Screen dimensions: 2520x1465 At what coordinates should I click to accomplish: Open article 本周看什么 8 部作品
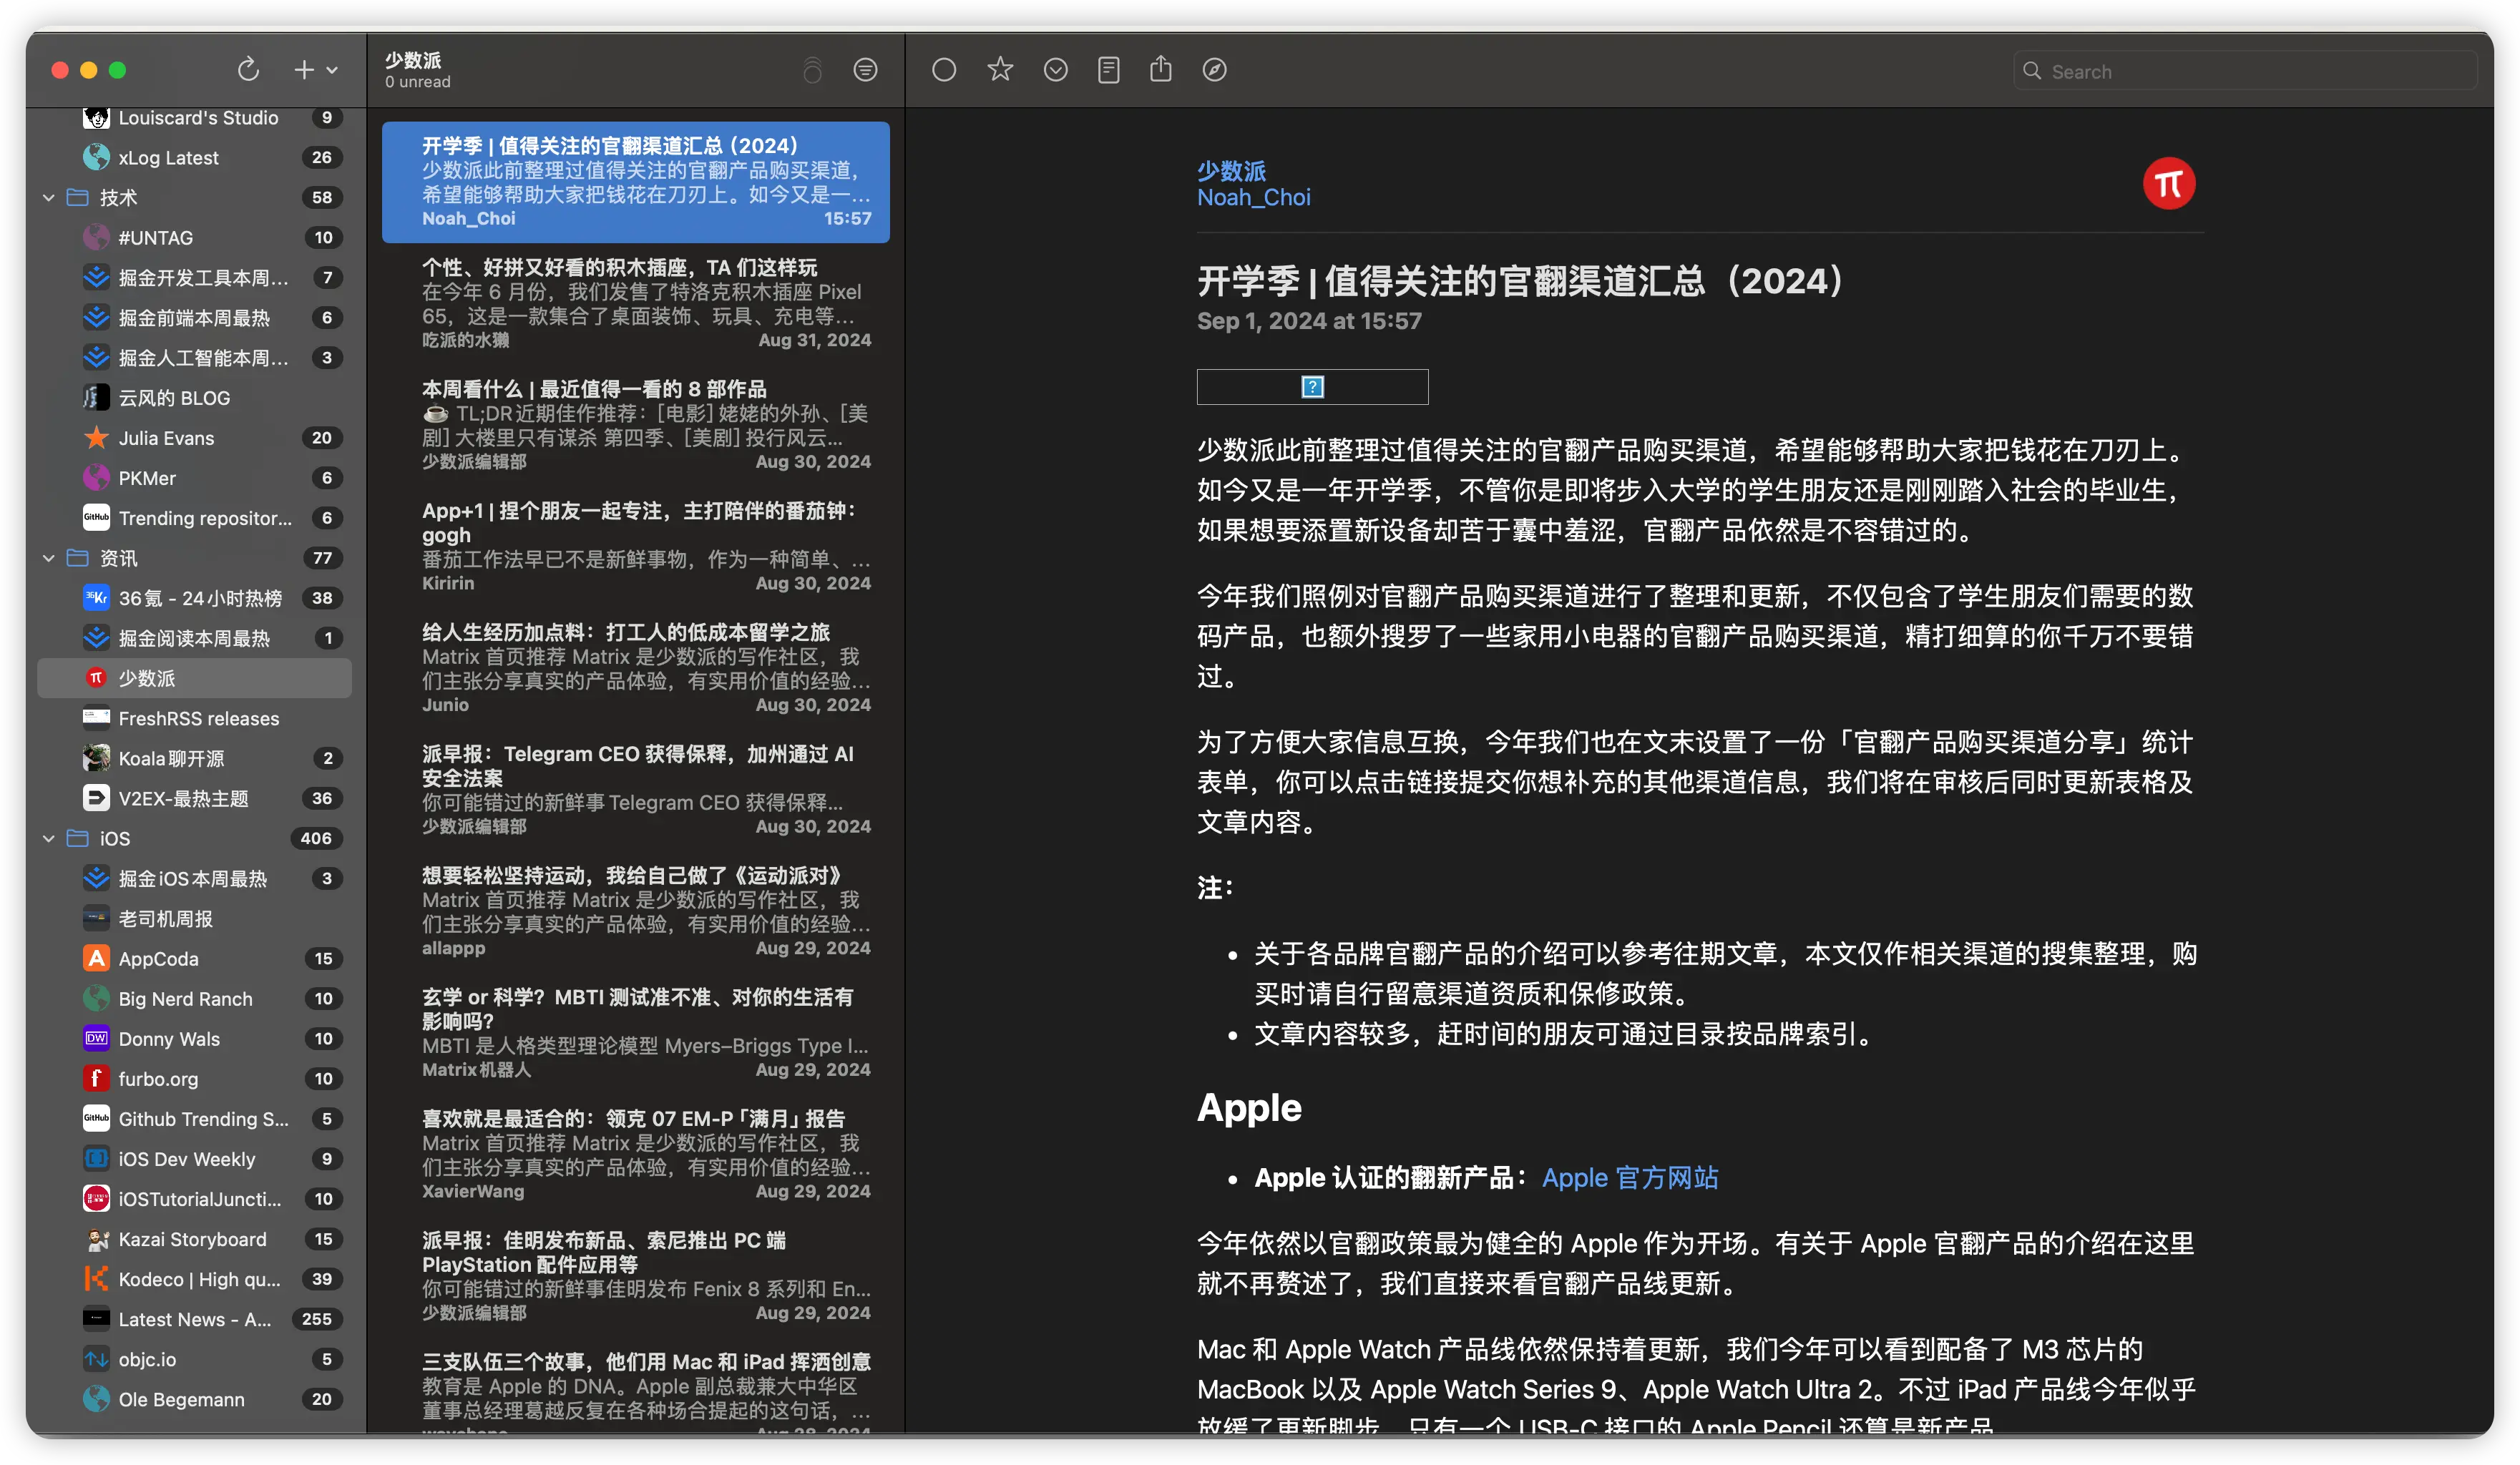coord(636,425)
